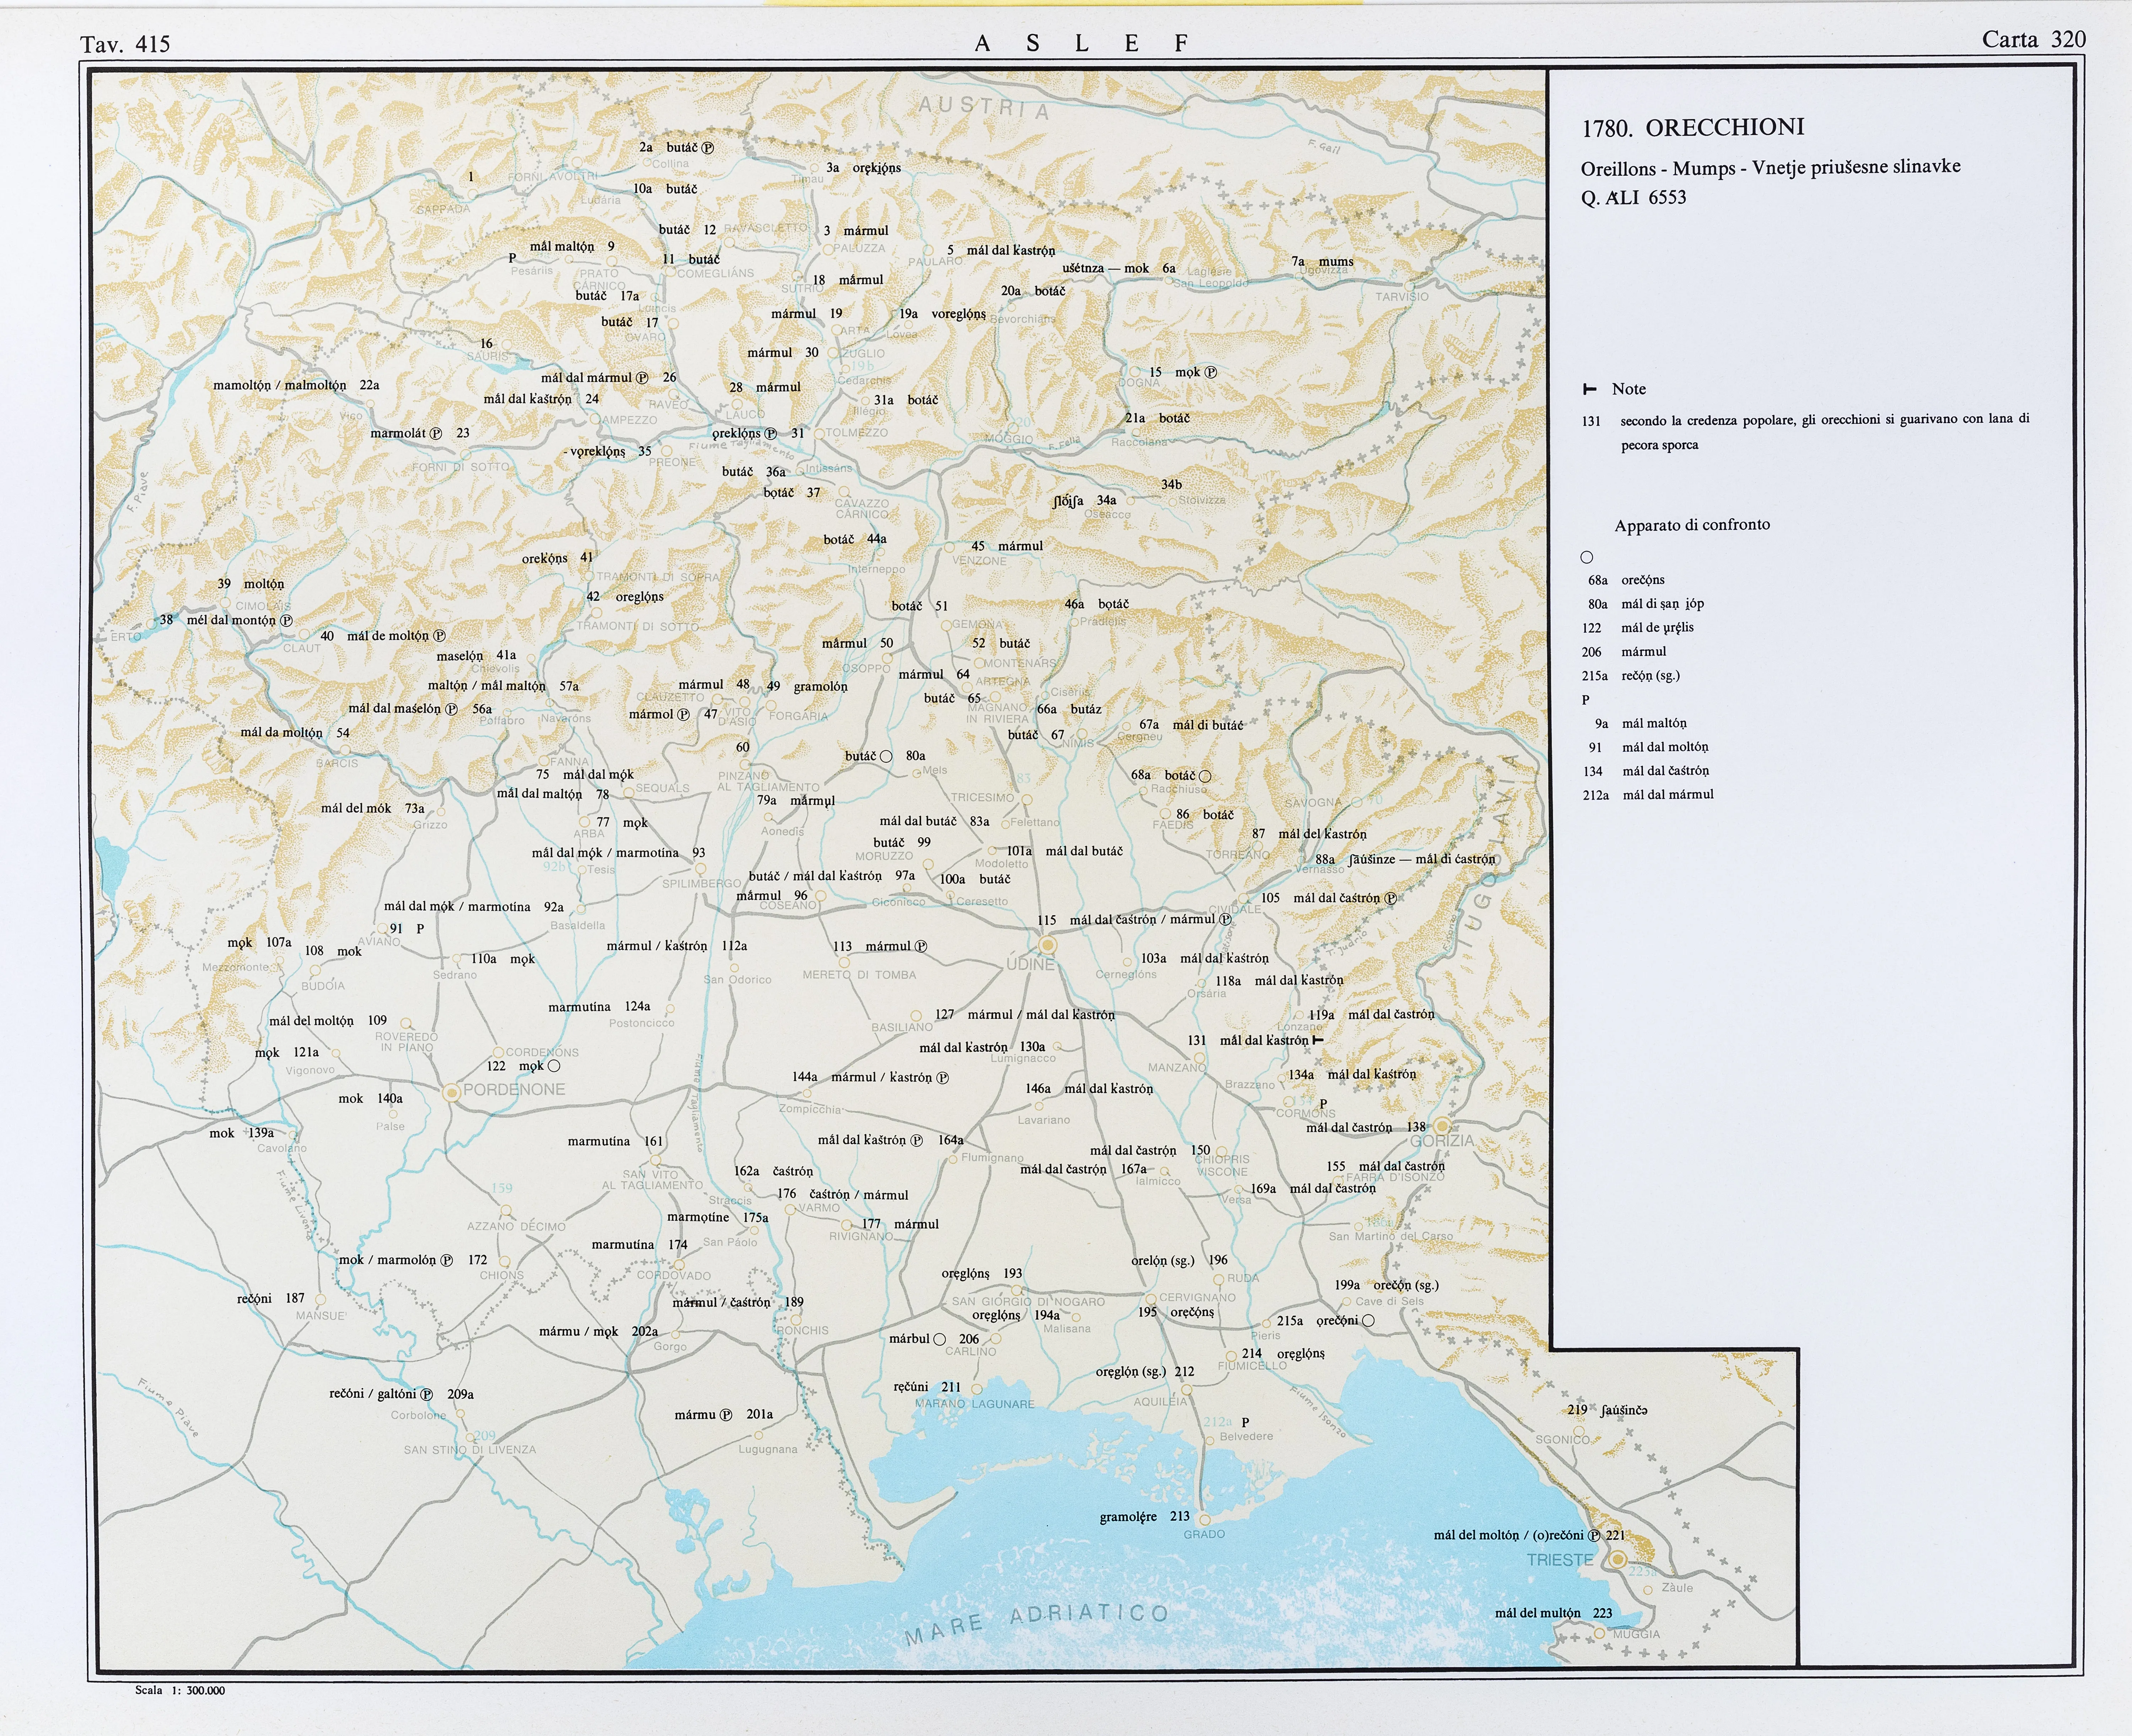2132x1736 pixels.
Task: Click the empty circle symbol under Apparato di confronto
Action: [x=1587, y=557]
